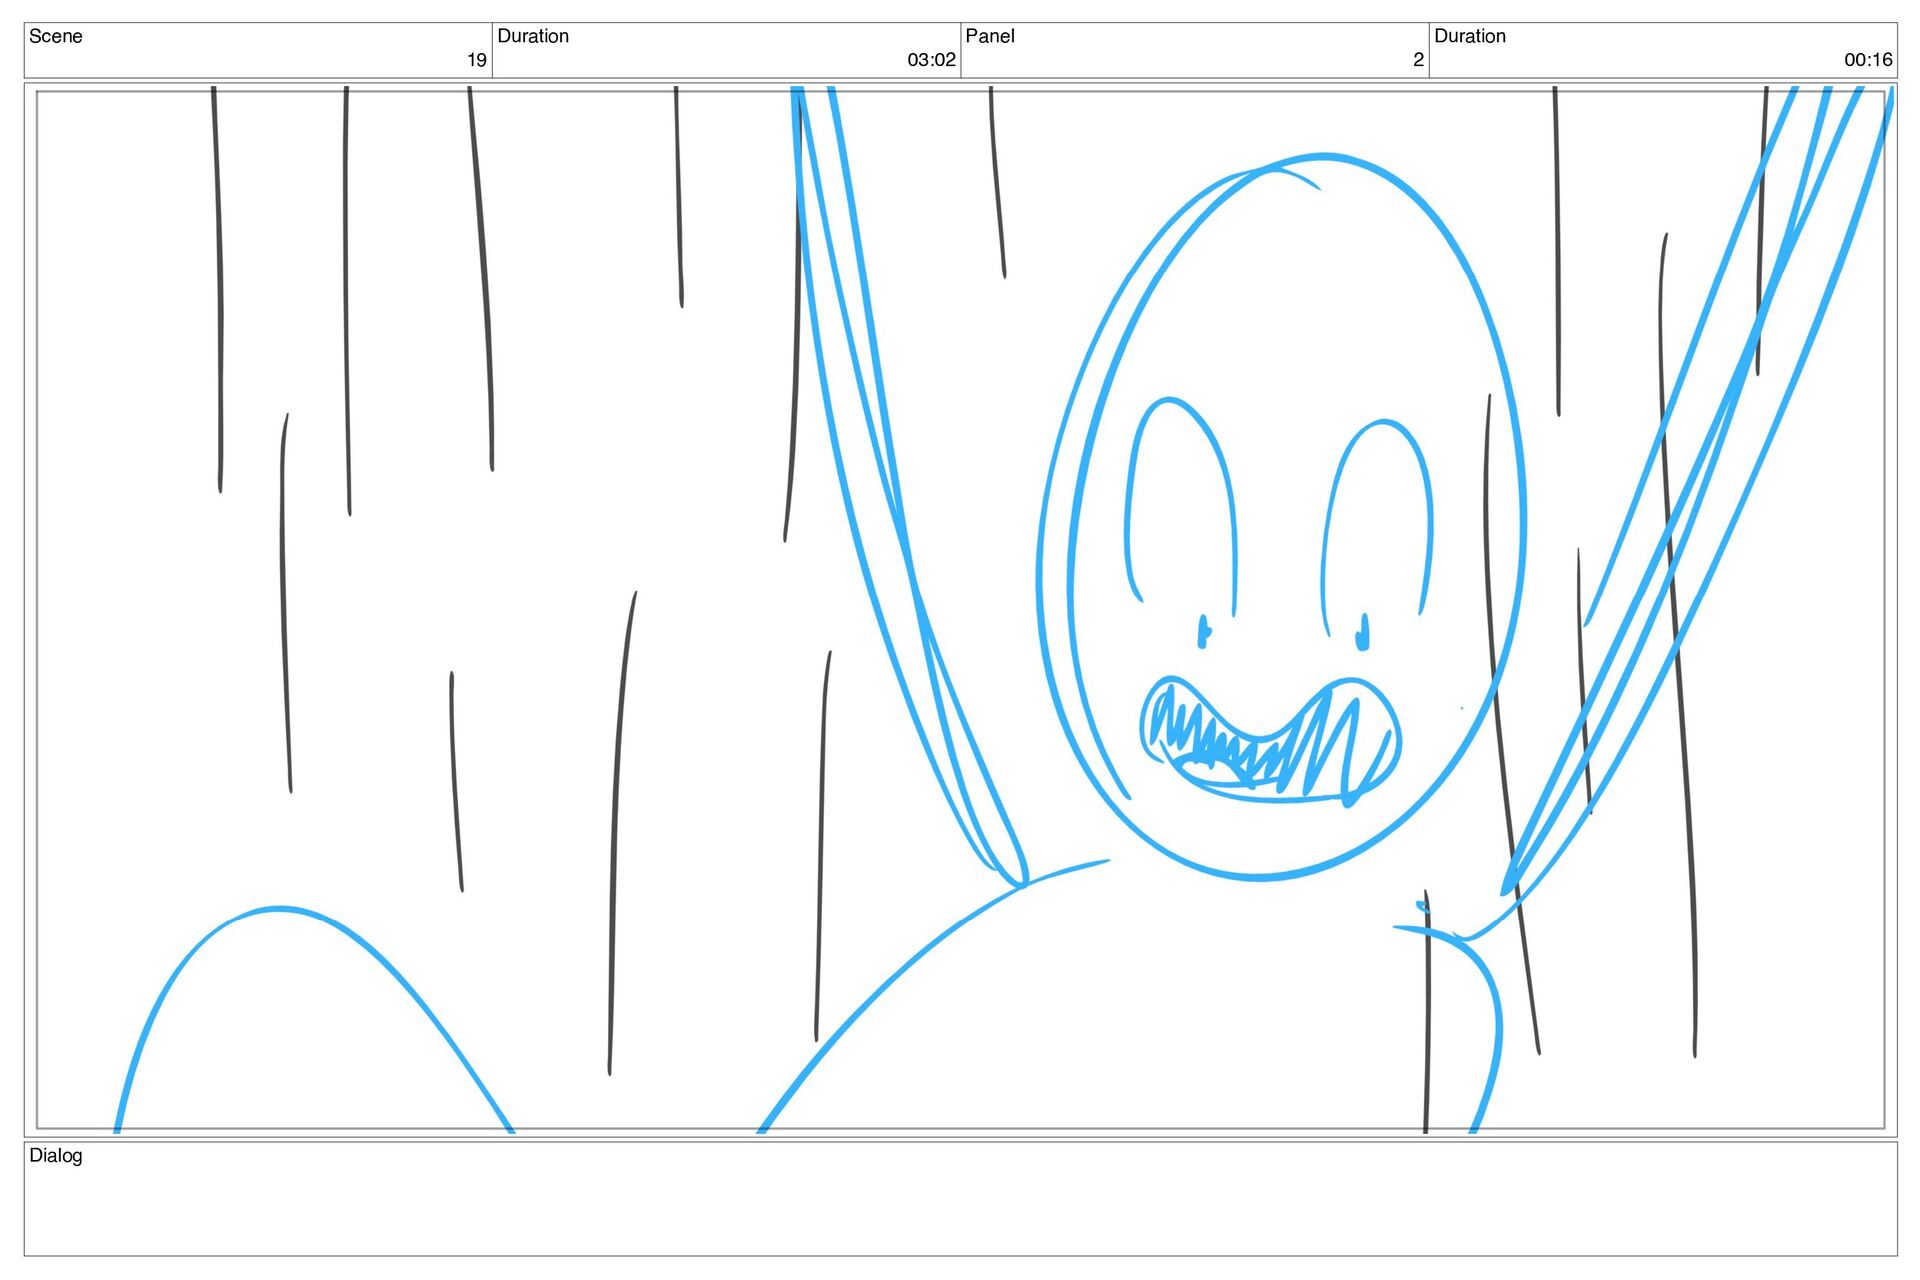Click the Dialog label
The image size is (1920, 1280).
[x=55, y=1155]
